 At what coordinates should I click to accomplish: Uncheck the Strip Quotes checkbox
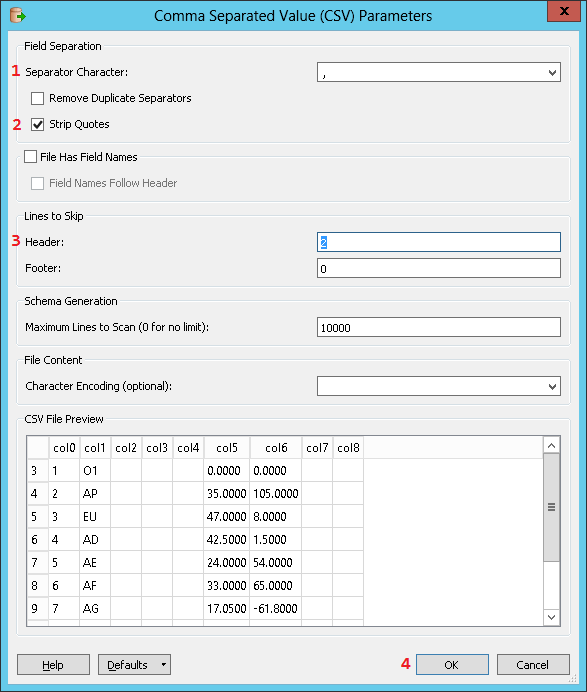tap(38, 124)
